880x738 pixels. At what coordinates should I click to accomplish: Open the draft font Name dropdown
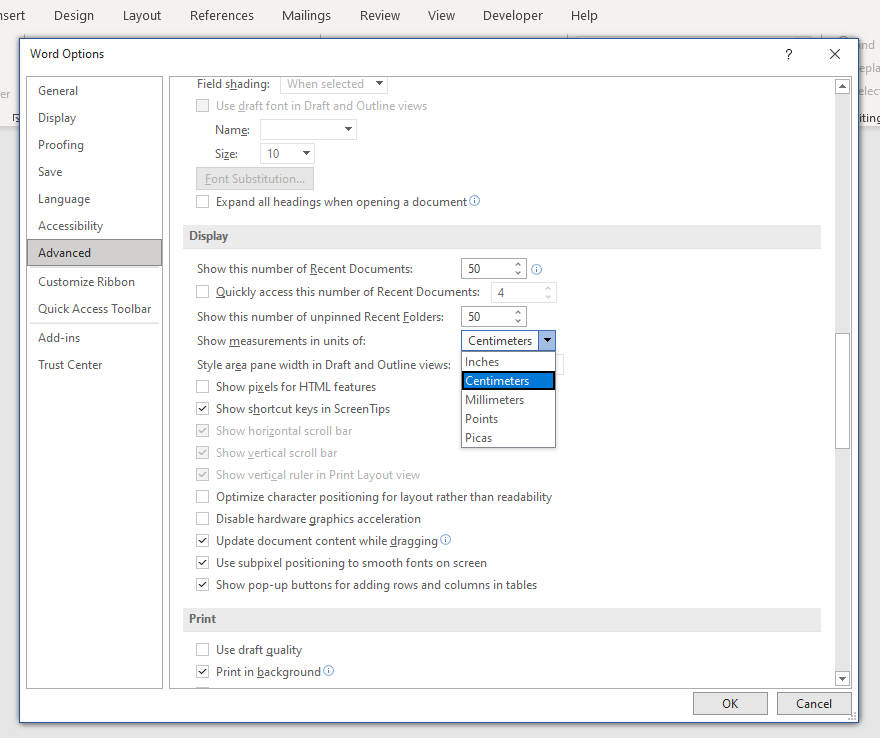click(x=349, y=130)
